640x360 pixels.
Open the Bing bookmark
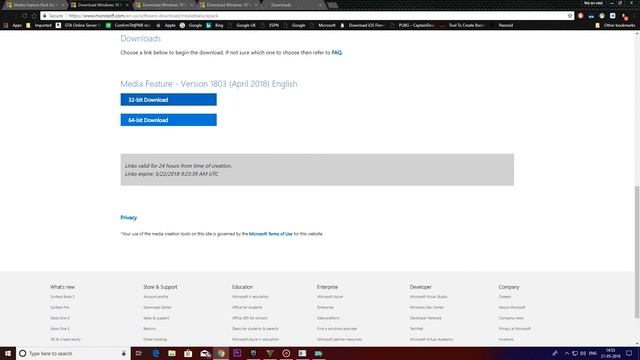(x=215, y=25)
